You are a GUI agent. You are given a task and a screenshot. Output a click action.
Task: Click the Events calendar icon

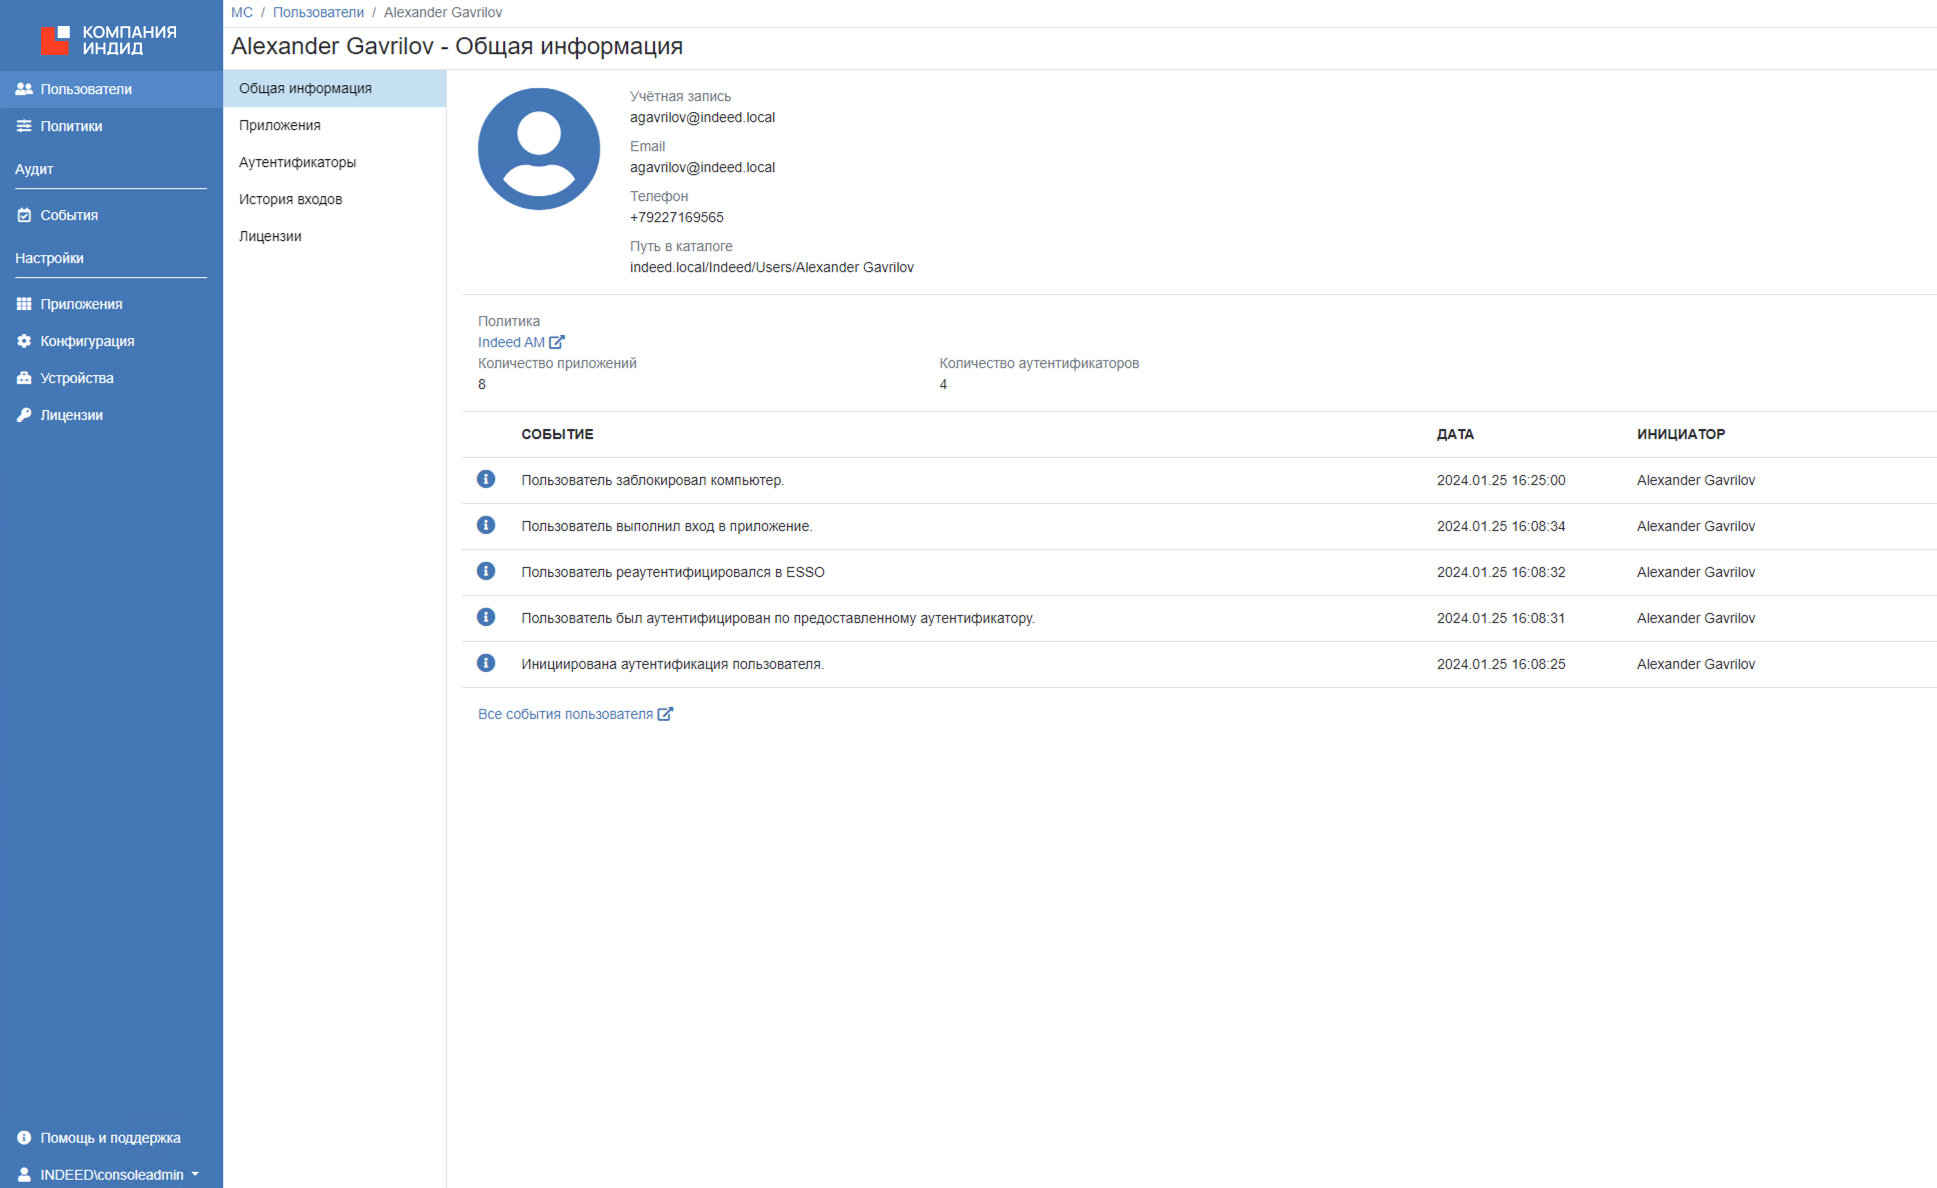24,215
